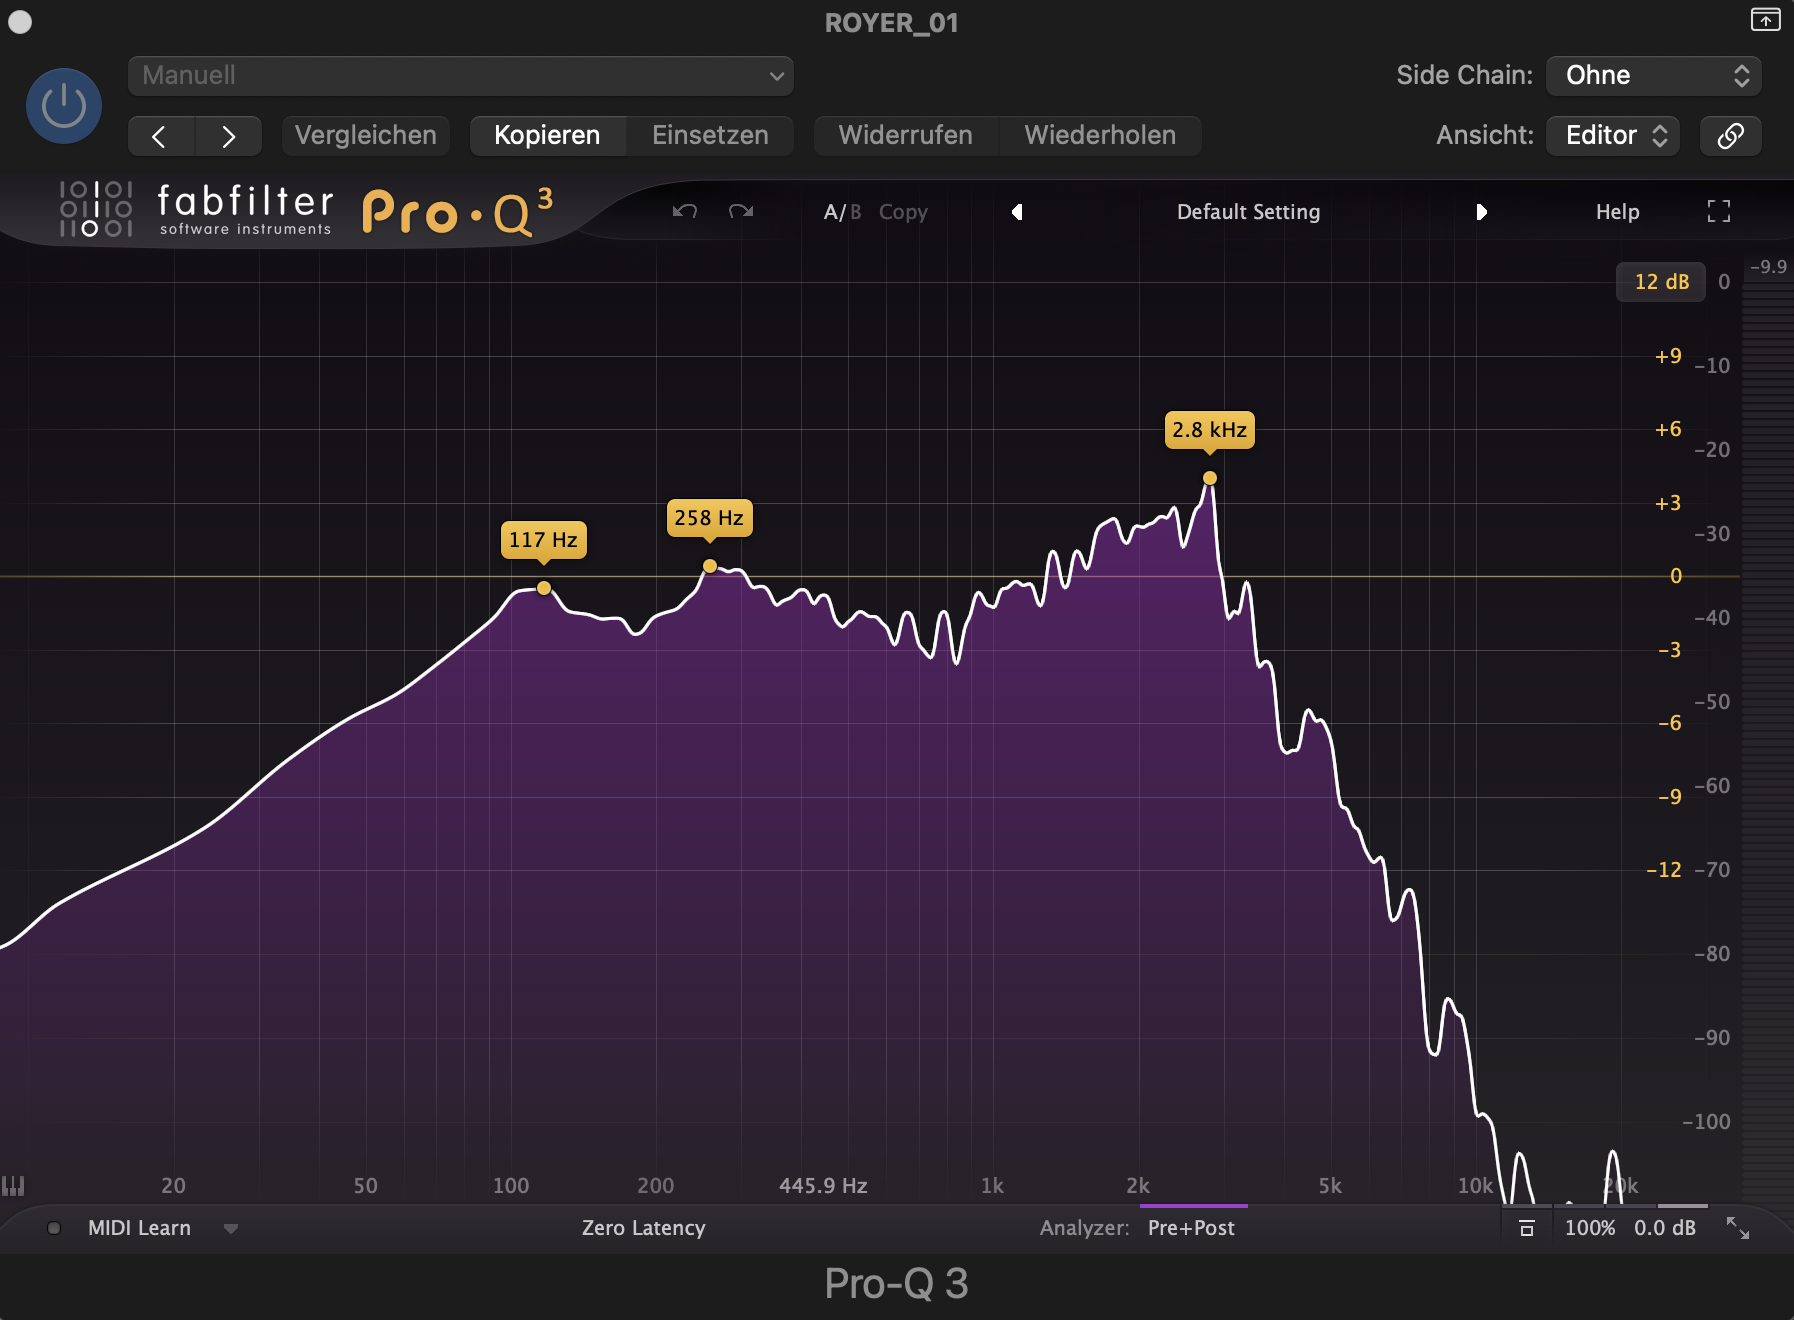Click the Wiederholen button

click(1100, 136)
